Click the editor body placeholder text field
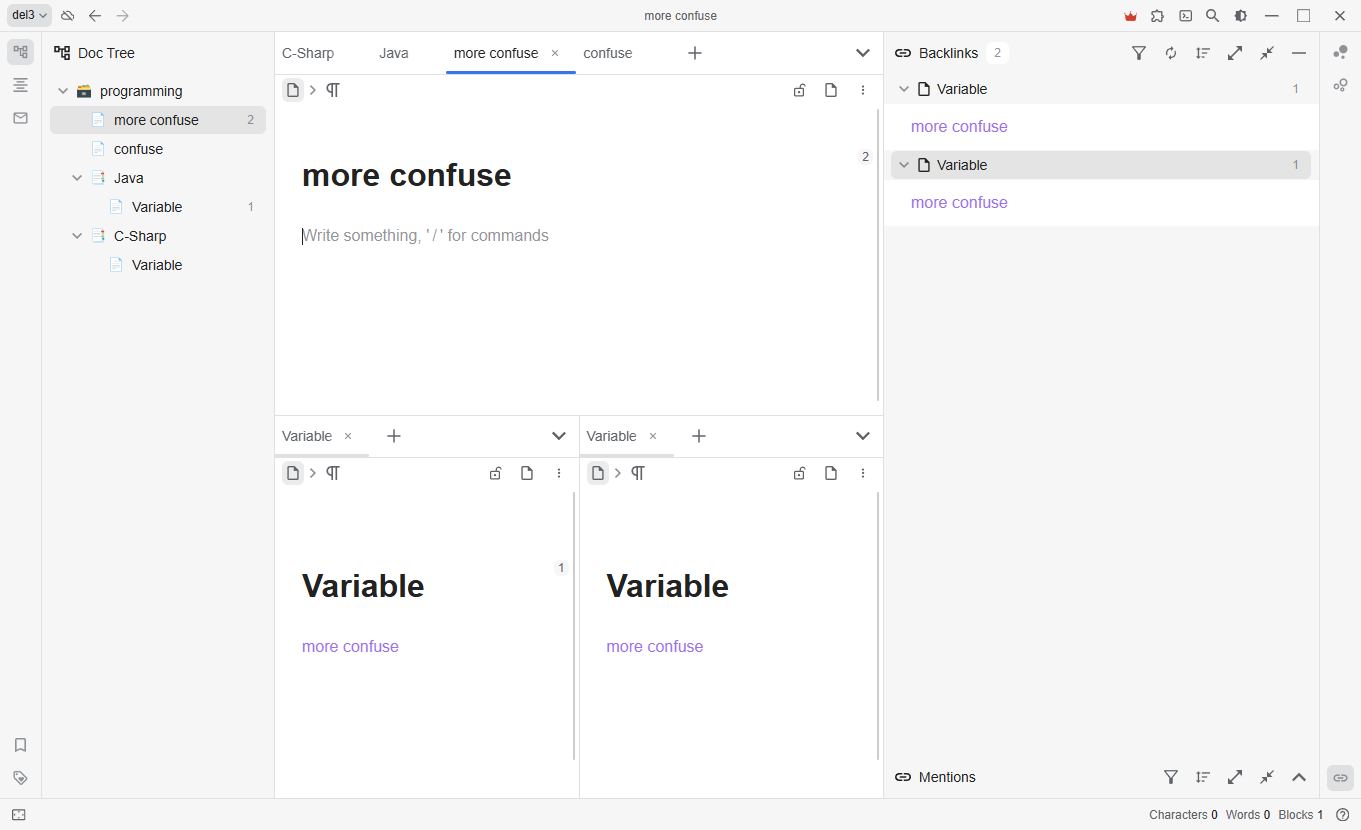The height and width of the screenshot is (830, 1361). pyautogui.click(x=426, y=236)
